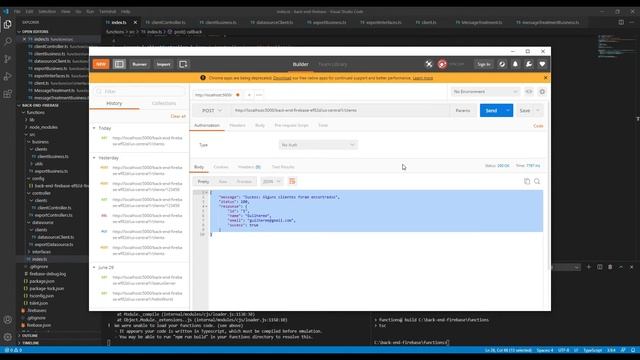
Task: Open VS Code Extensions icon
Action: (x=8, y=94)
